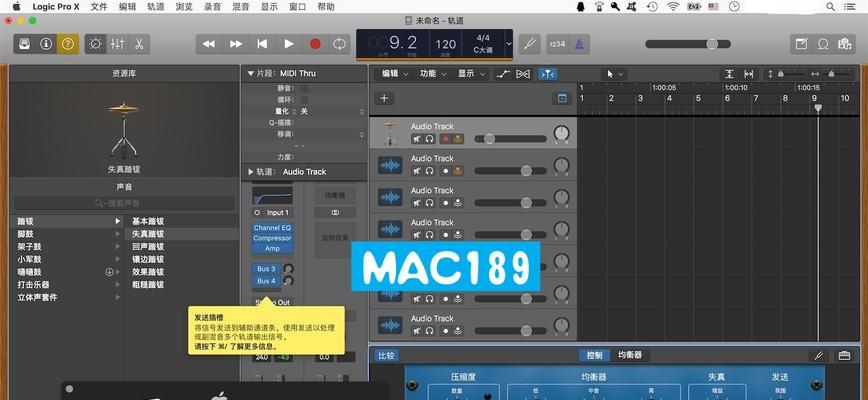
Task: Open the tracks area 功能 dropdown menu
Action: 432,74
